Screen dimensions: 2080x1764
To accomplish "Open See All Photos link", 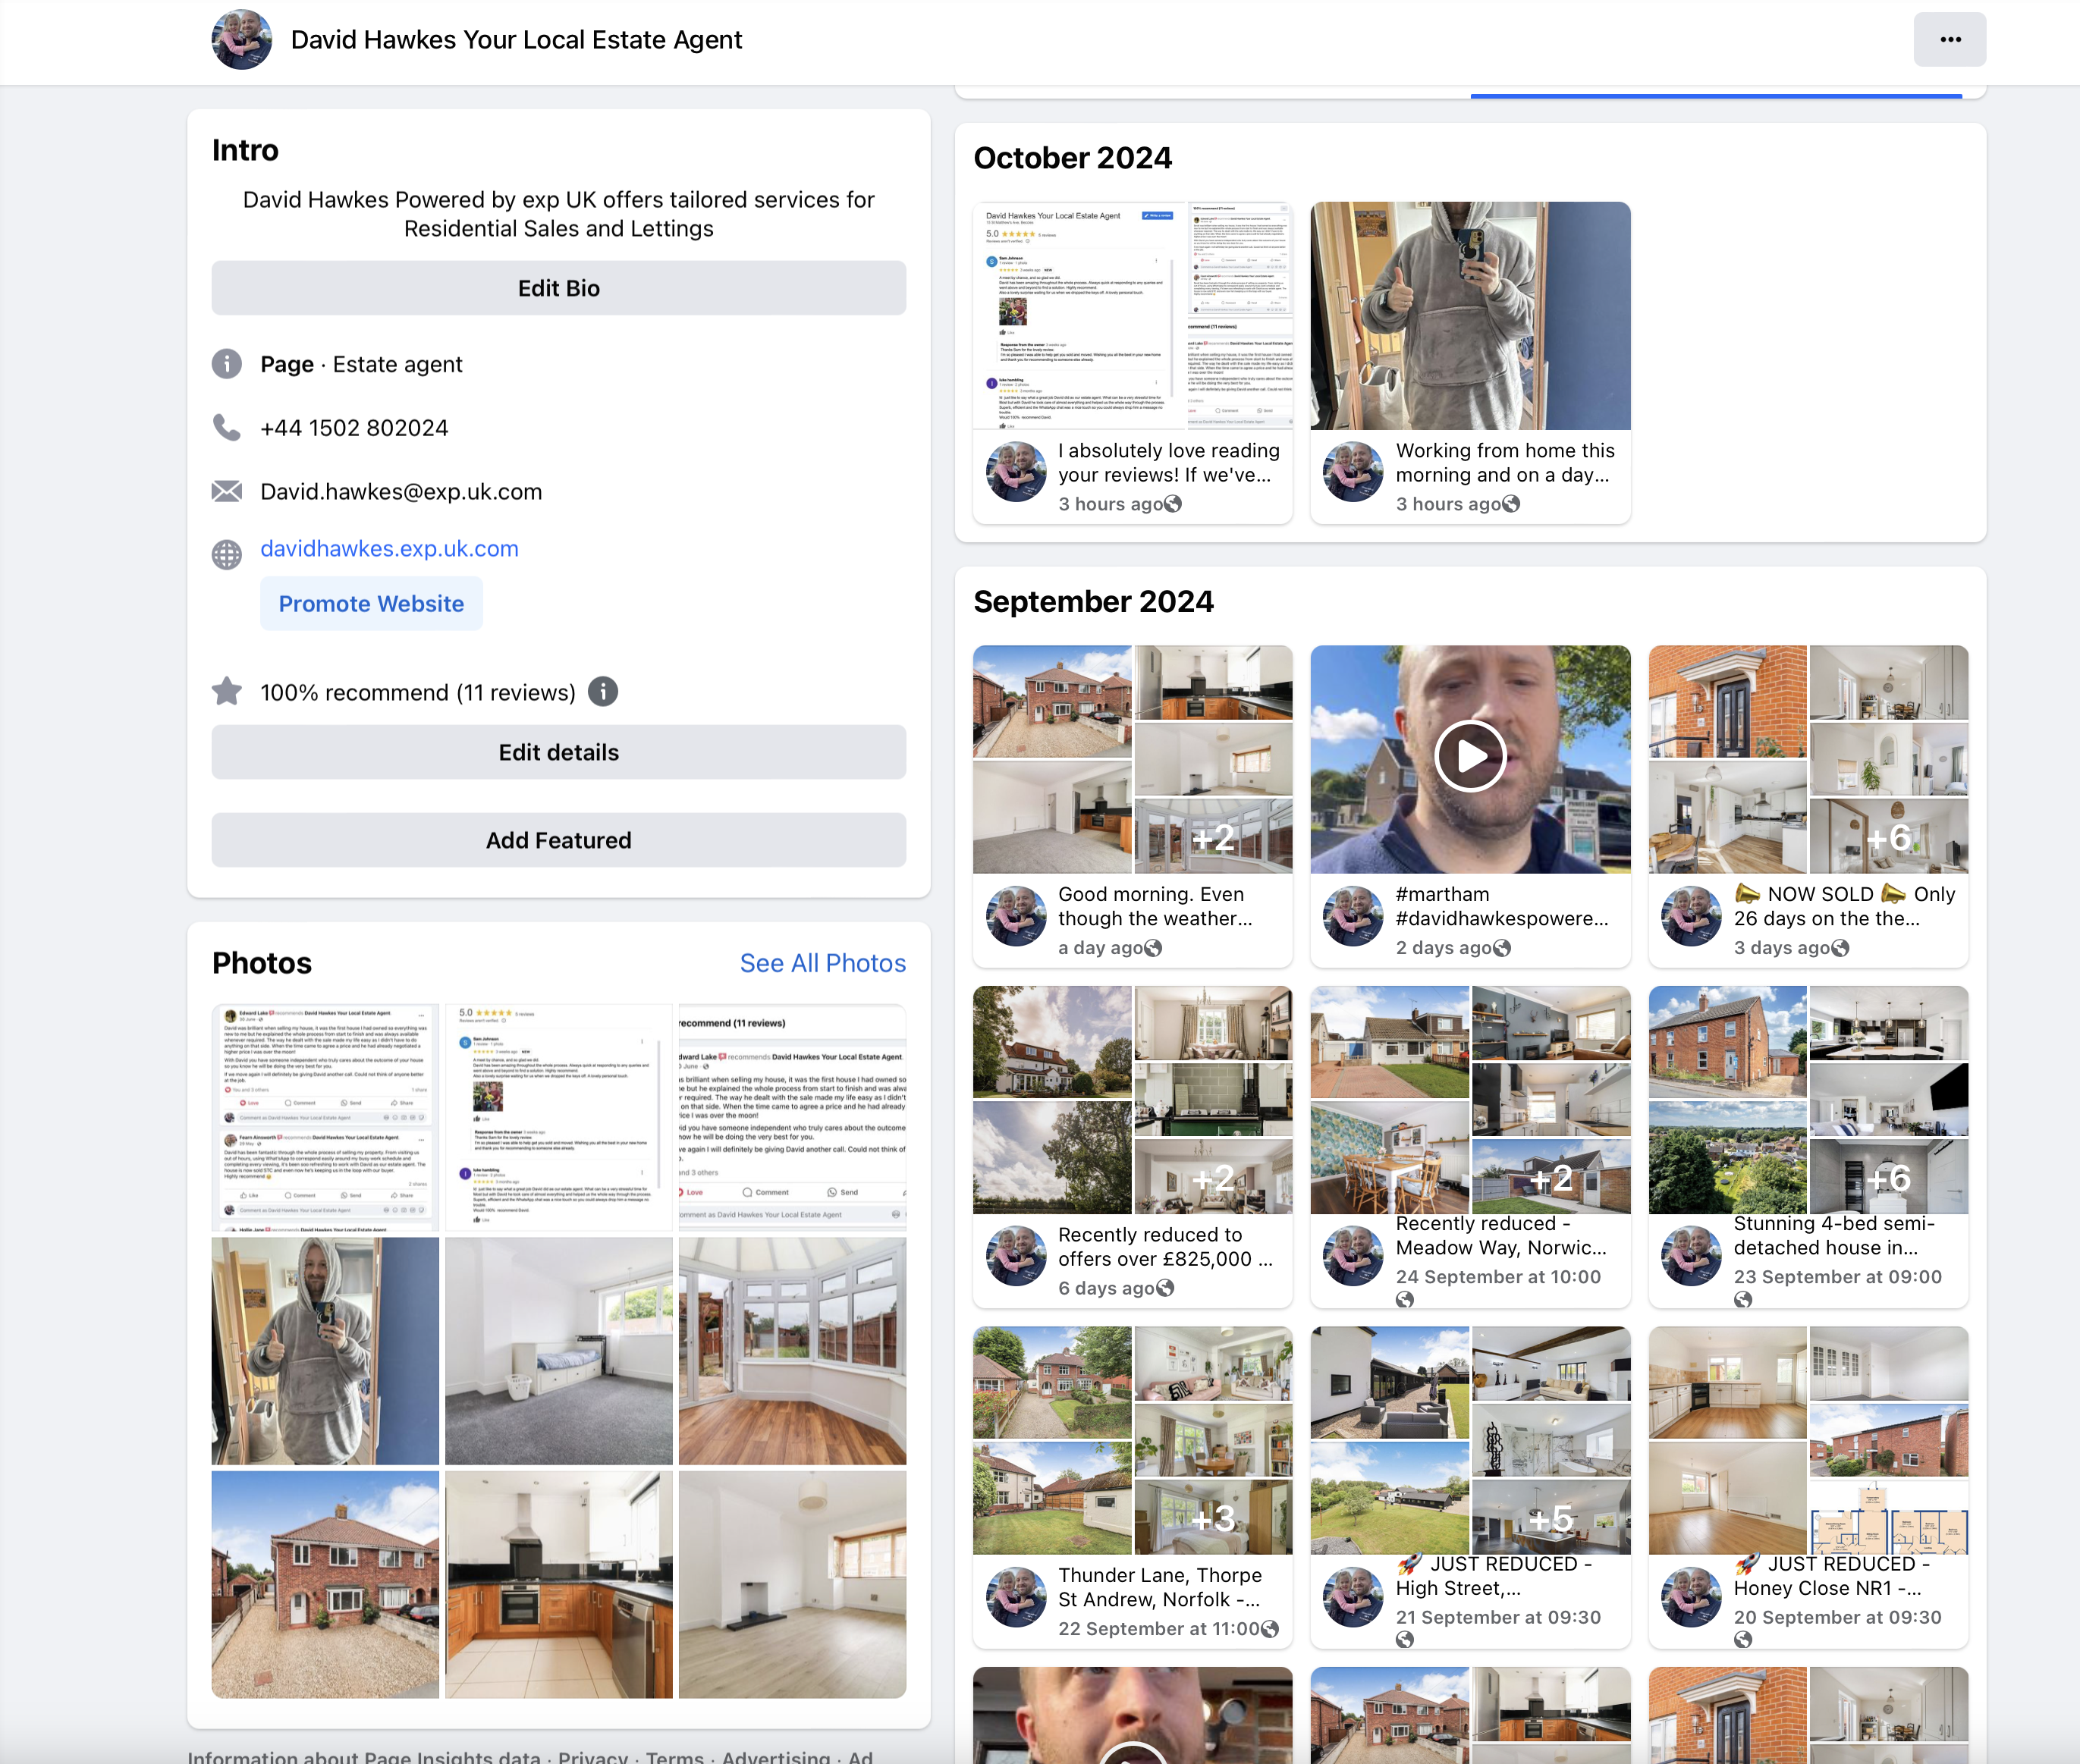I will pos(823,963).
